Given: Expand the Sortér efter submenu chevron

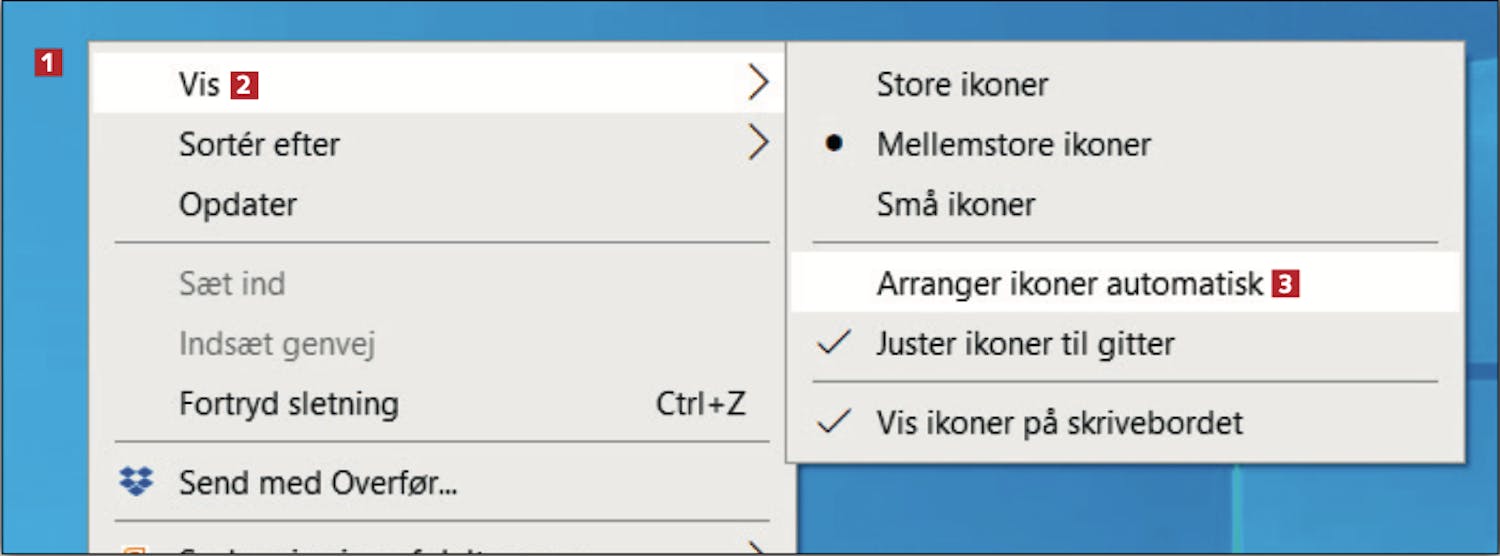Looking at the screenshot, I should pos(759,144).
